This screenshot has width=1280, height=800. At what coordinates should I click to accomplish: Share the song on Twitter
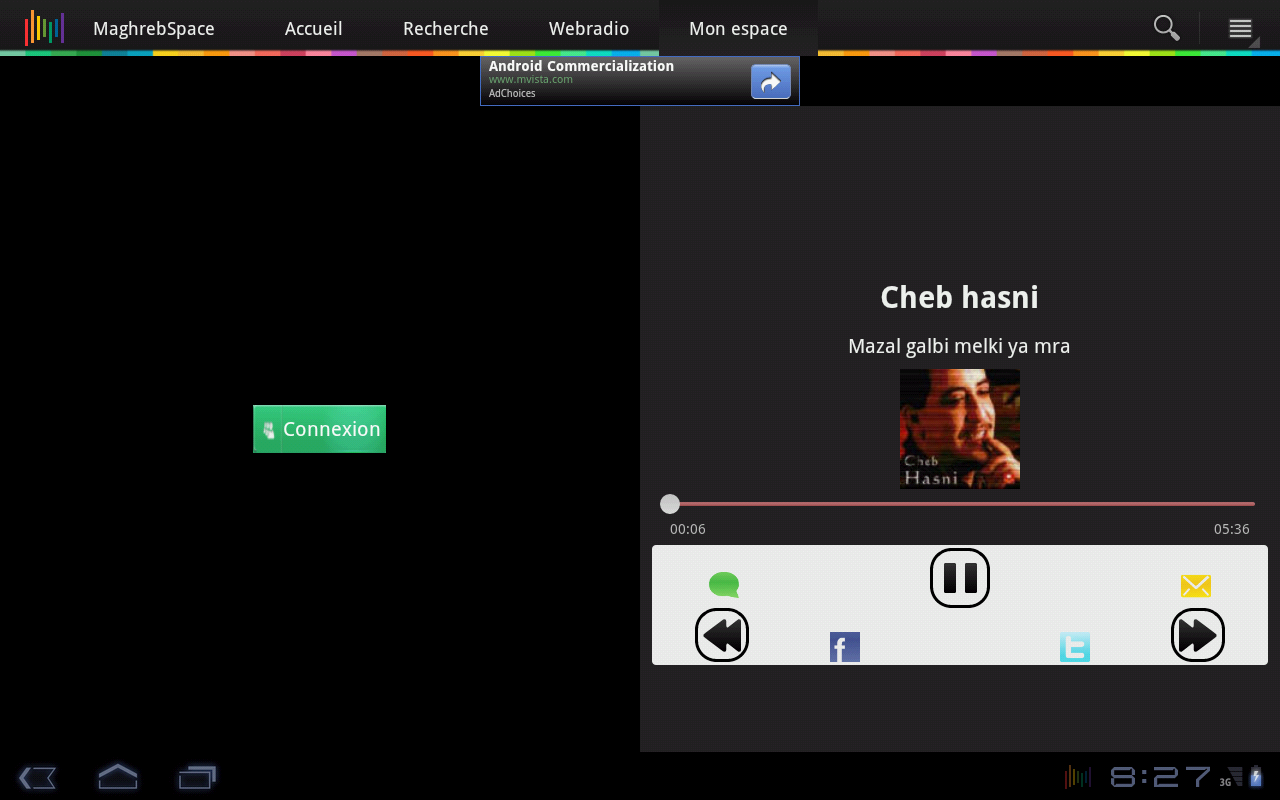coord(1075,647)
